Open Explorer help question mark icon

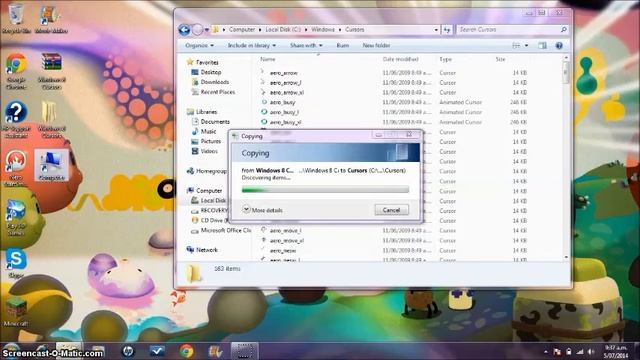559,45
